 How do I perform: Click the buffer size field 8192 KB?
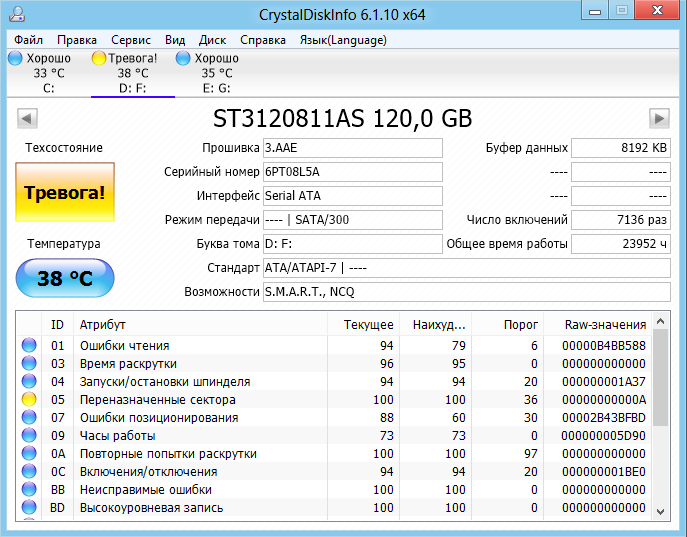tap(621, 148)
